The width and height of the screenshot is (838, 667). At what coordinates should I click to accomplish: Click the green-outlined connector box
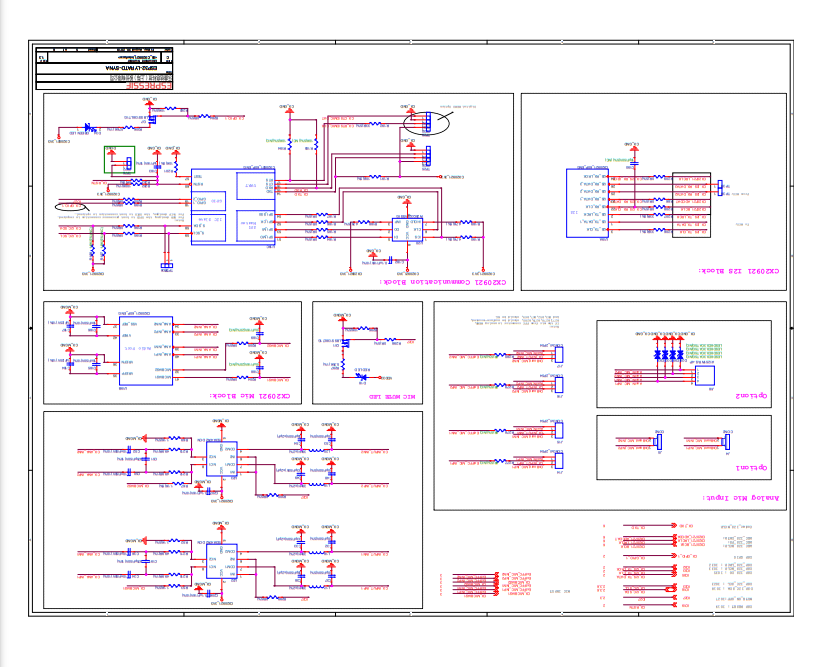point(119,160)
